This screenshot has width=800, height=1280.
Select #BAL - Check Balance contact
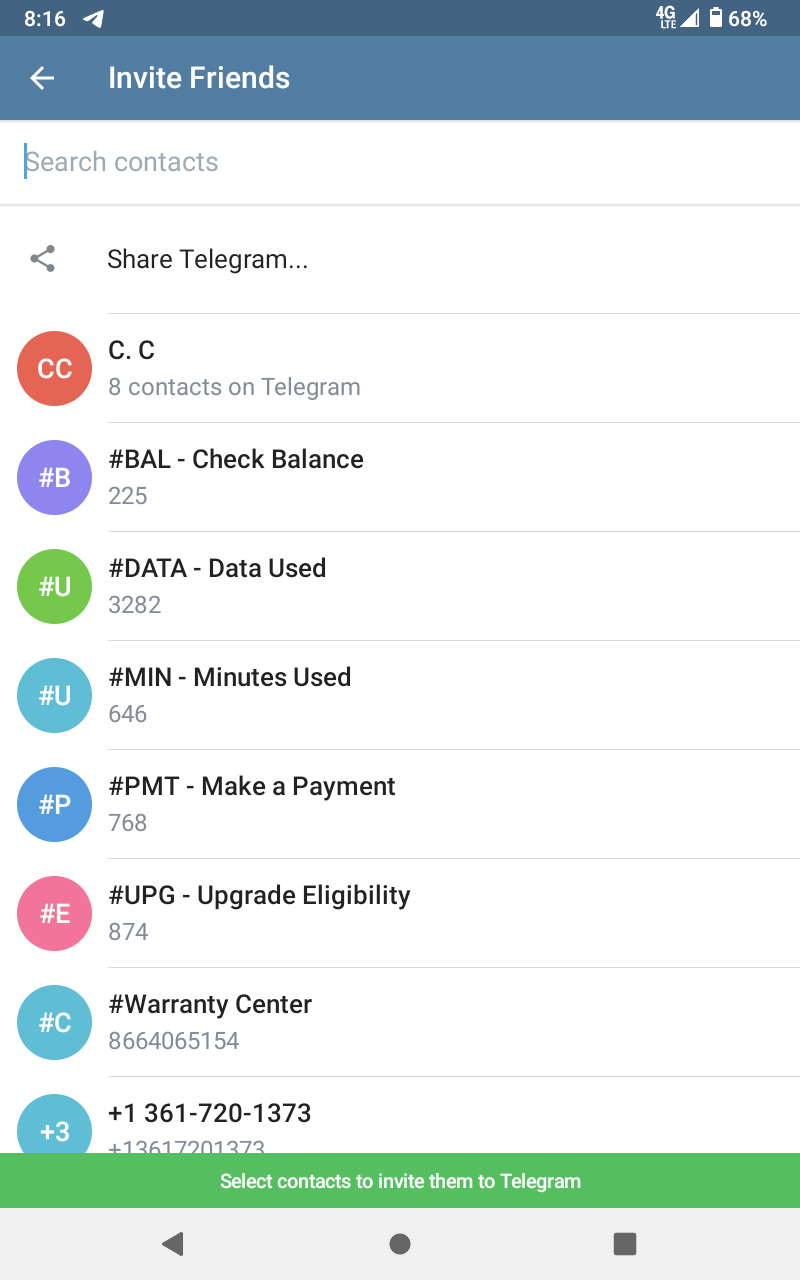(400, 477)
